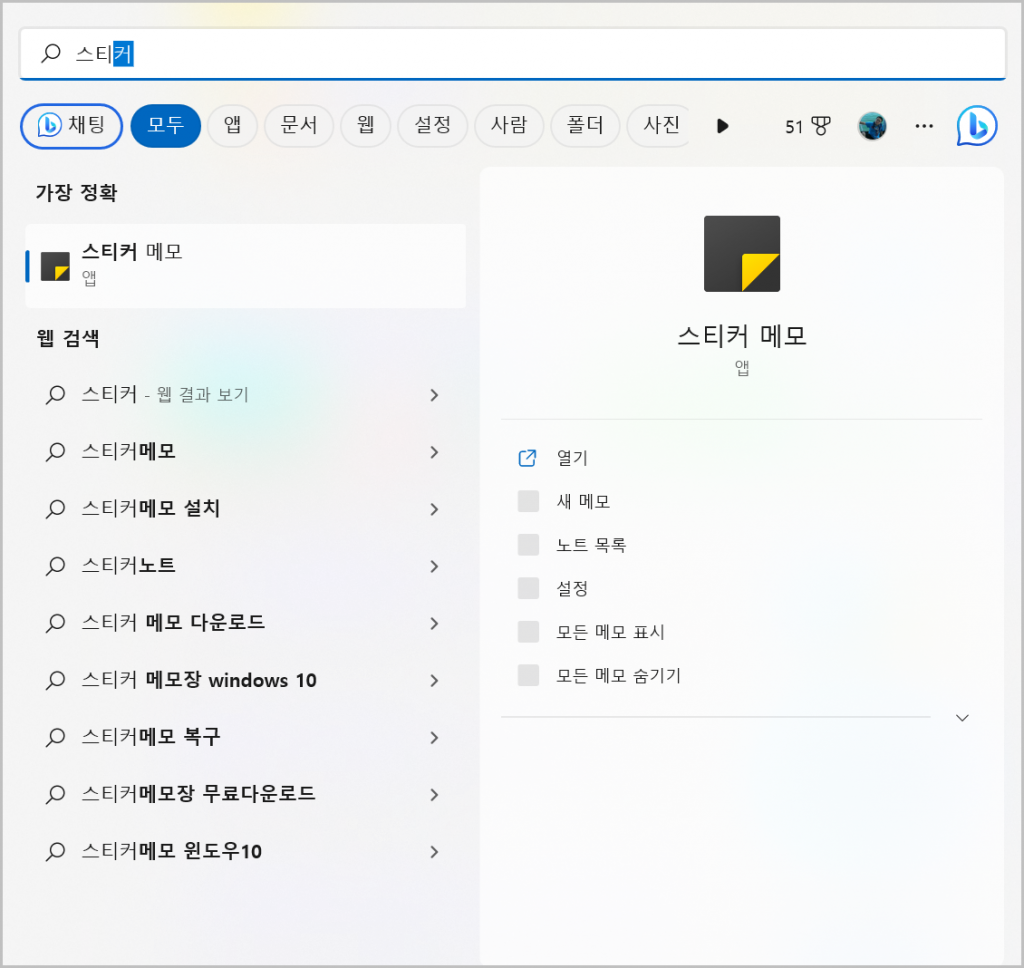Open 스티커 메모 best match result

click(246, 266)
